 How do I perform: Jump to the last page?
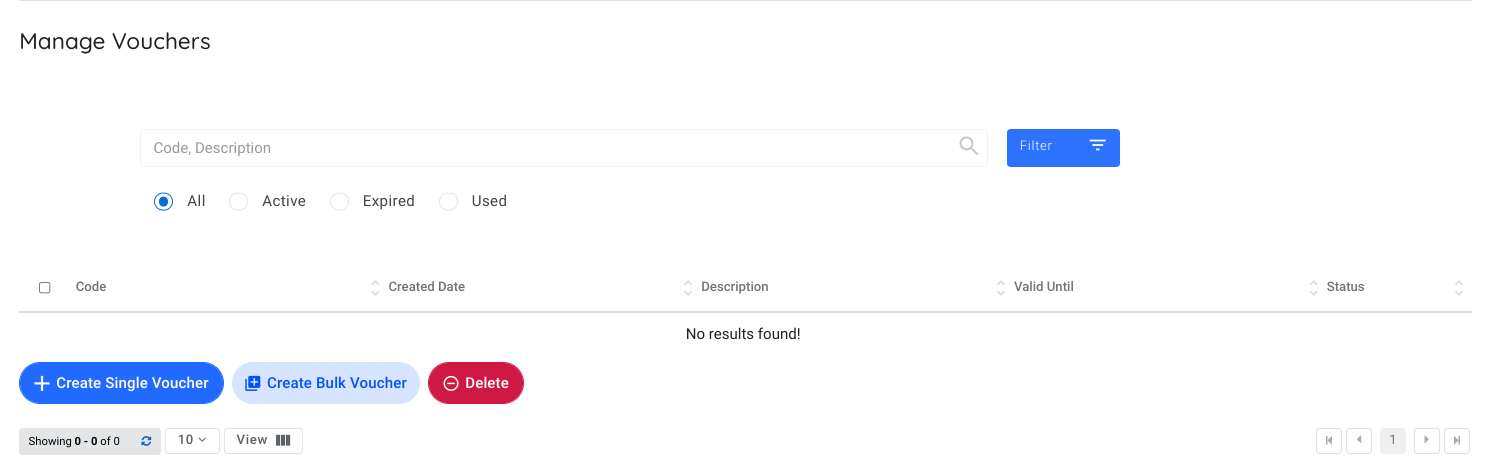coord(1457,440)
